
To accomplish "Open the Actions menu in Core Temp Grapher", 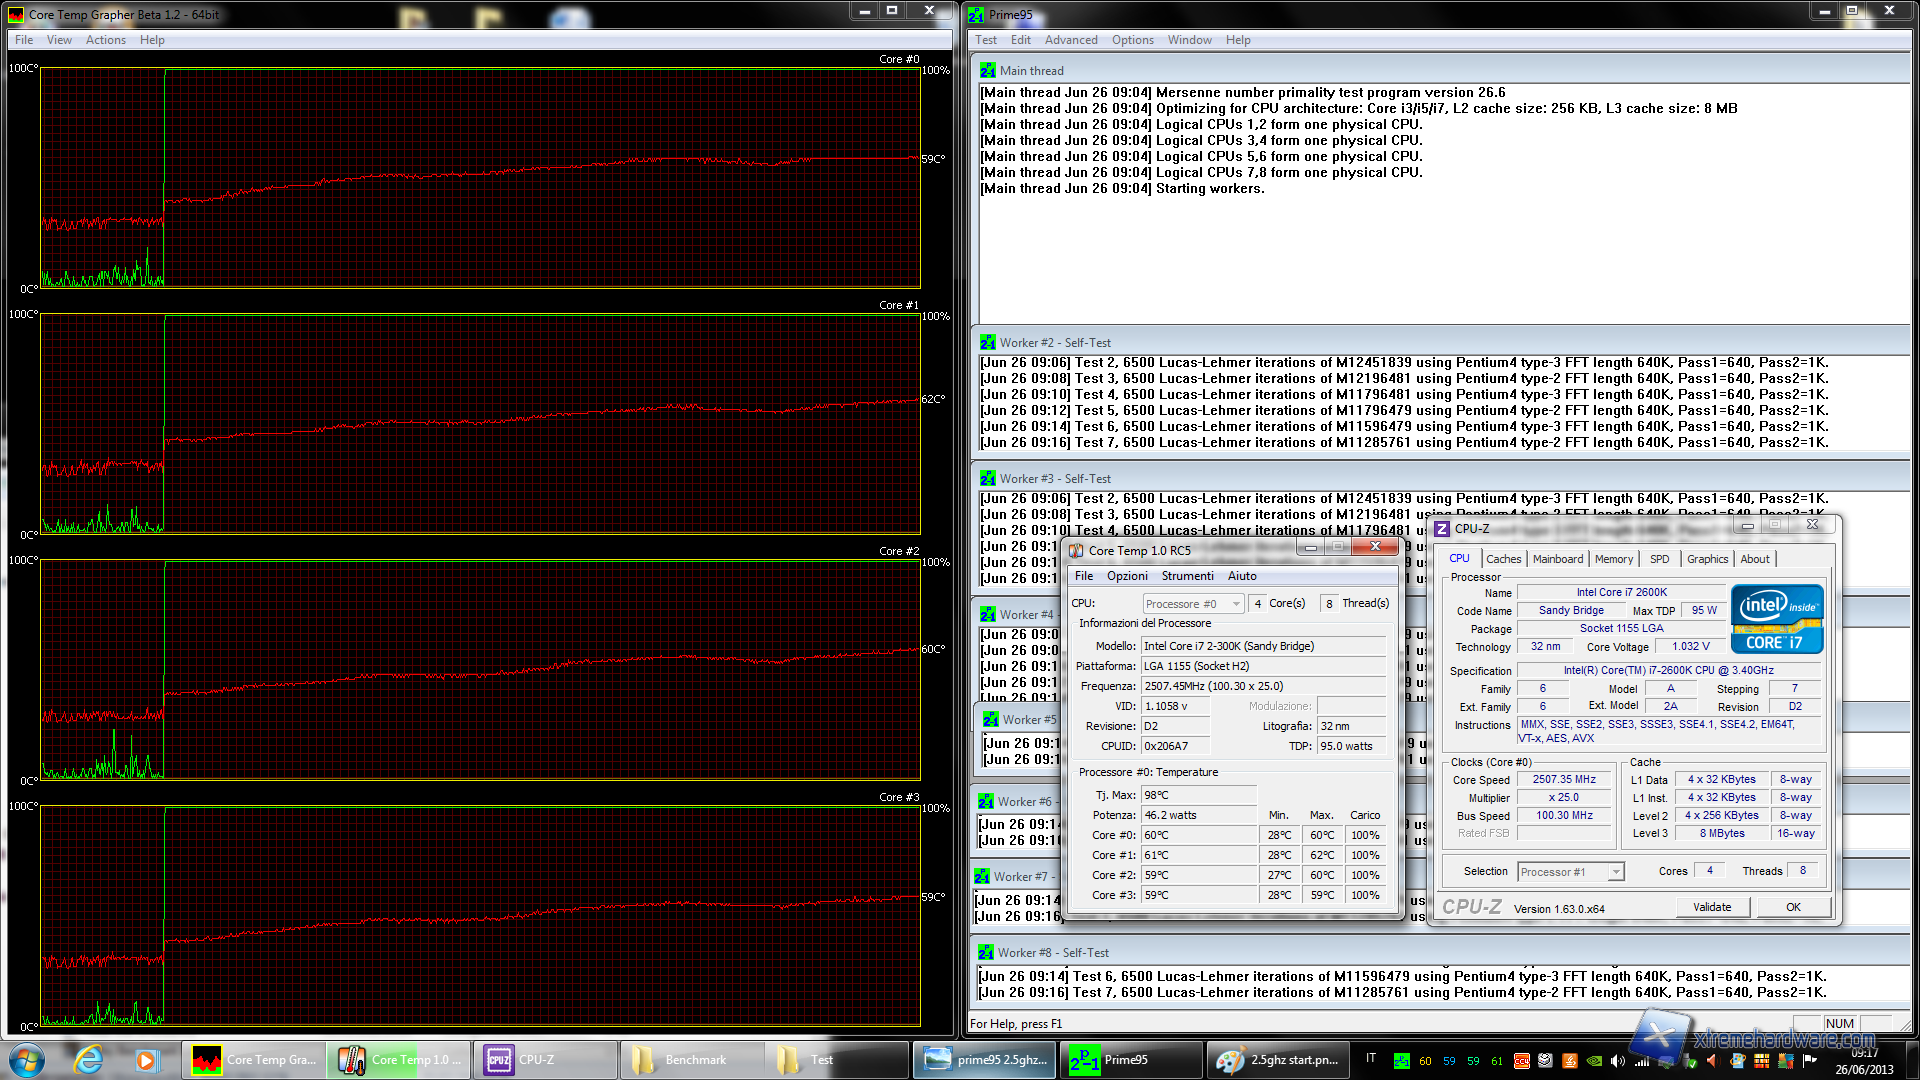I will point(105,40).
